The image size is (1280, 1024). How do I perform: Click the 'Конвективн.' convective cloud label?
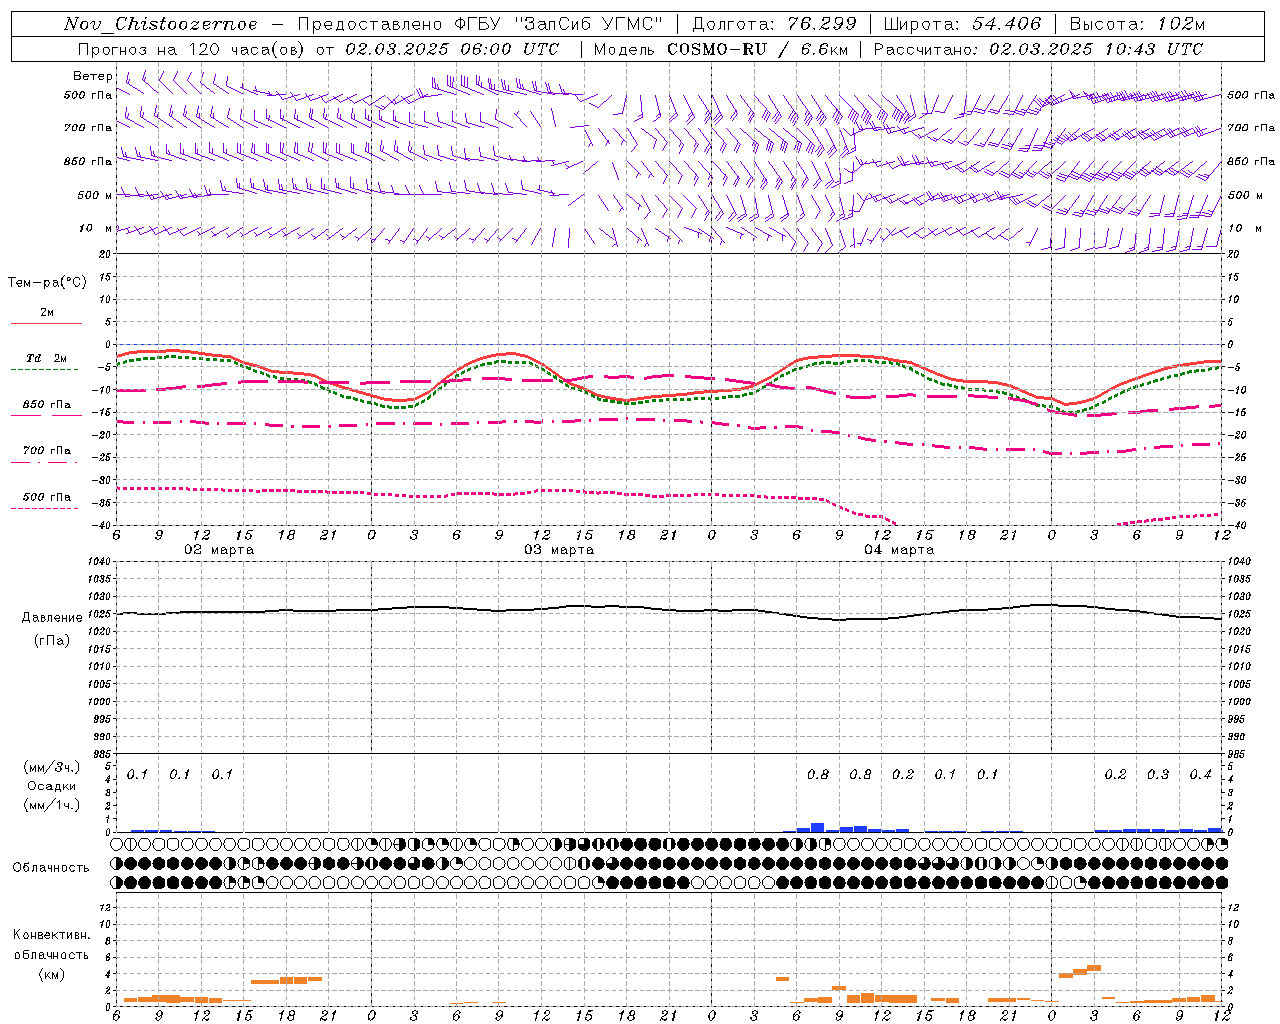[51, 935]
